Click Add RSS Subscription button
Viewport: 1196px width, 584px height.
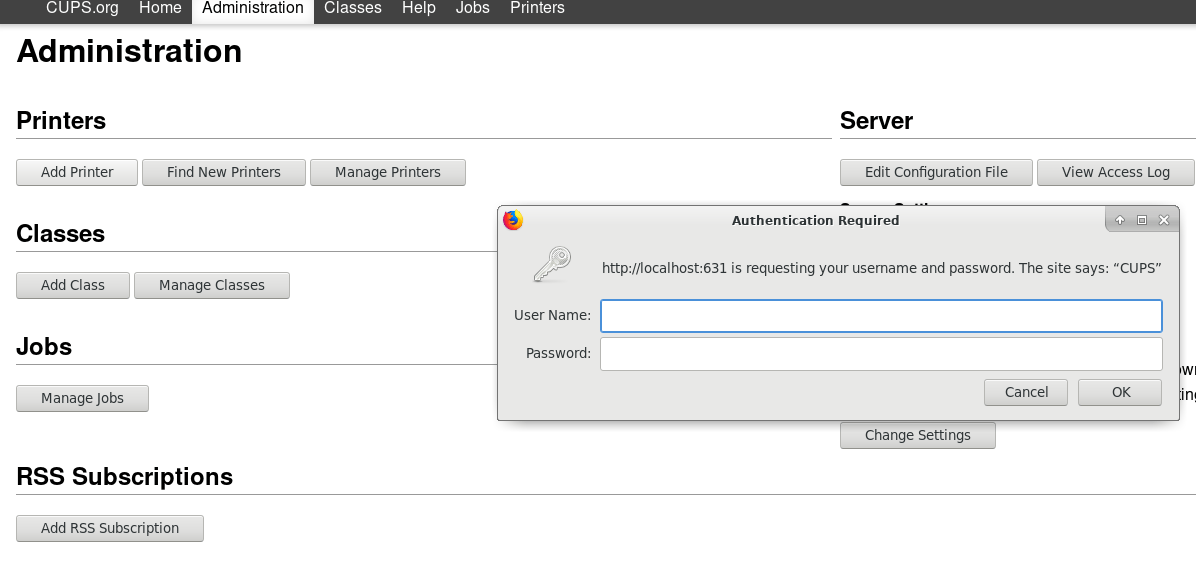pyautogui.click(x=110, y=528)
